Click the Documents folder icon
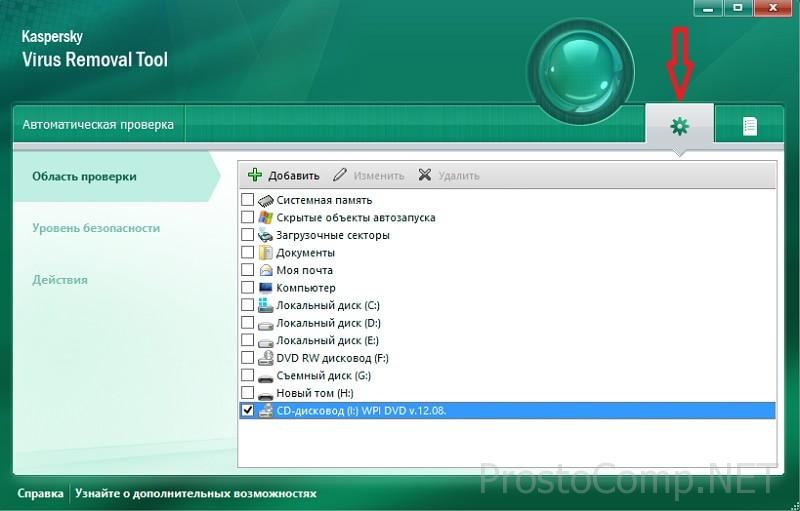 coord(266,253)
